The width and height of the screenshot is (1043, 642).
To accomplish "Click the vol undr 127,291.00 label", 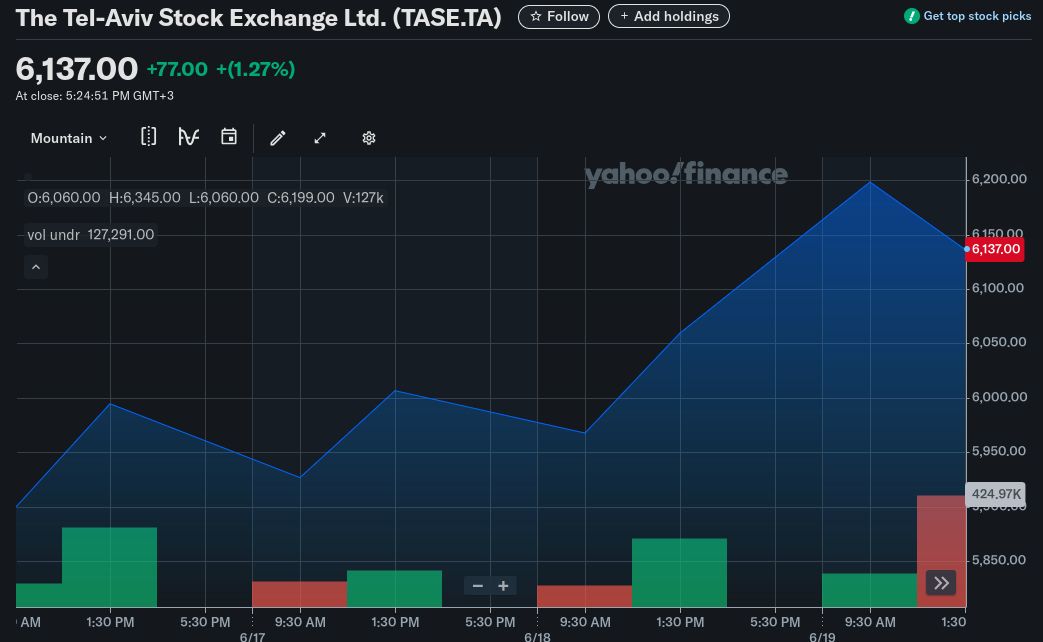I will pos(90,234).
